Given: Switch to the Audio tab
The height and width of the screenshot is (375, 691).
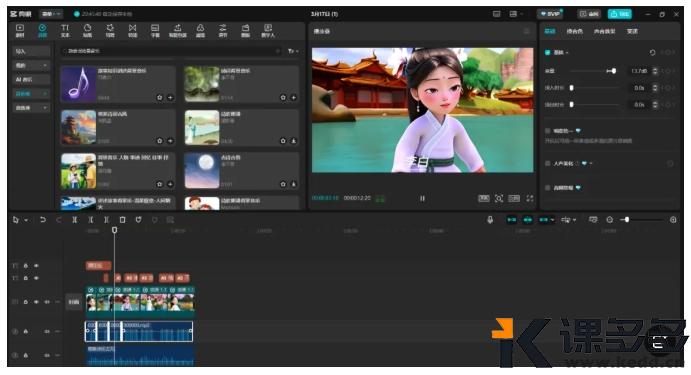Looking at the screenshot, I should pos(42,30).
